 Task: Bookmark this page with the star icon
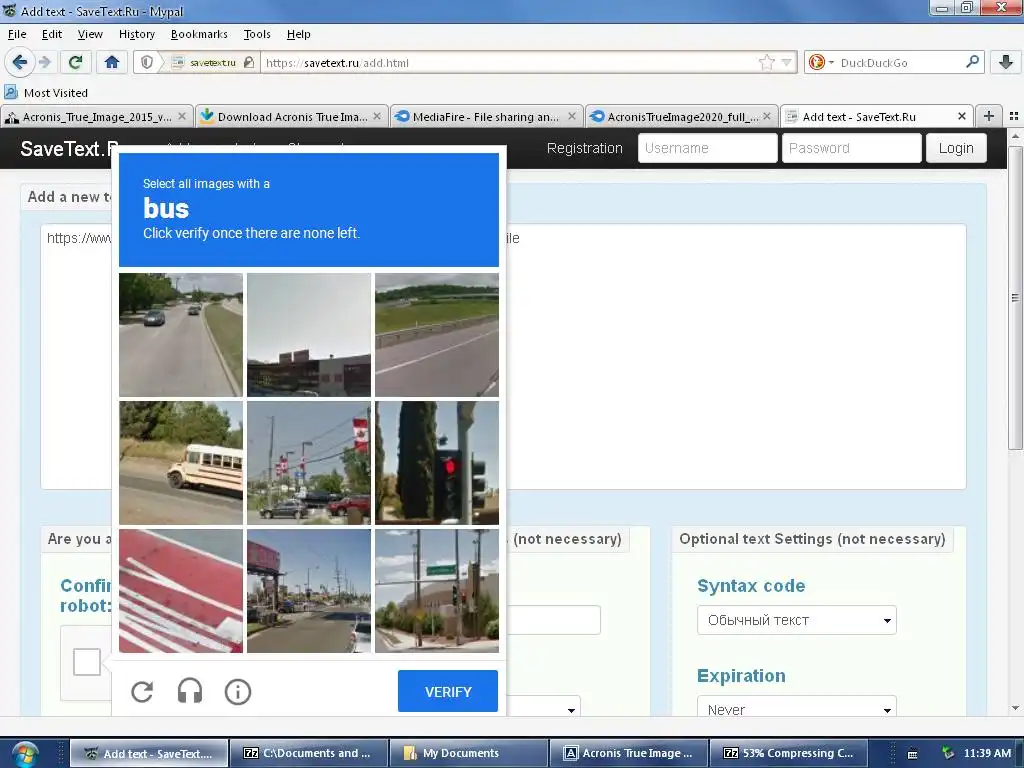click(767, 62)
